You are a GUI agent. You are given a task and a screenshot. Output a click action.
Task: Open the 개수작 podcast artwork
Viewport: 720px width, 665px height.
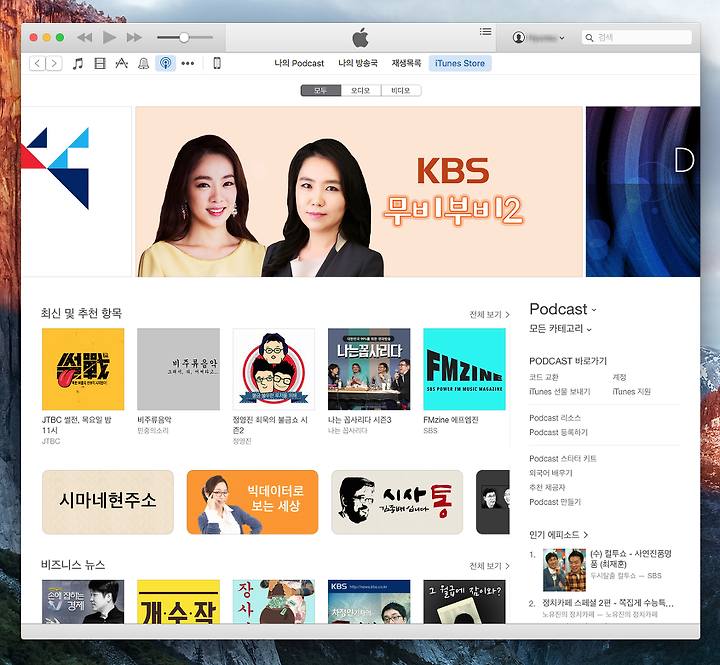(x=179, y=602)
